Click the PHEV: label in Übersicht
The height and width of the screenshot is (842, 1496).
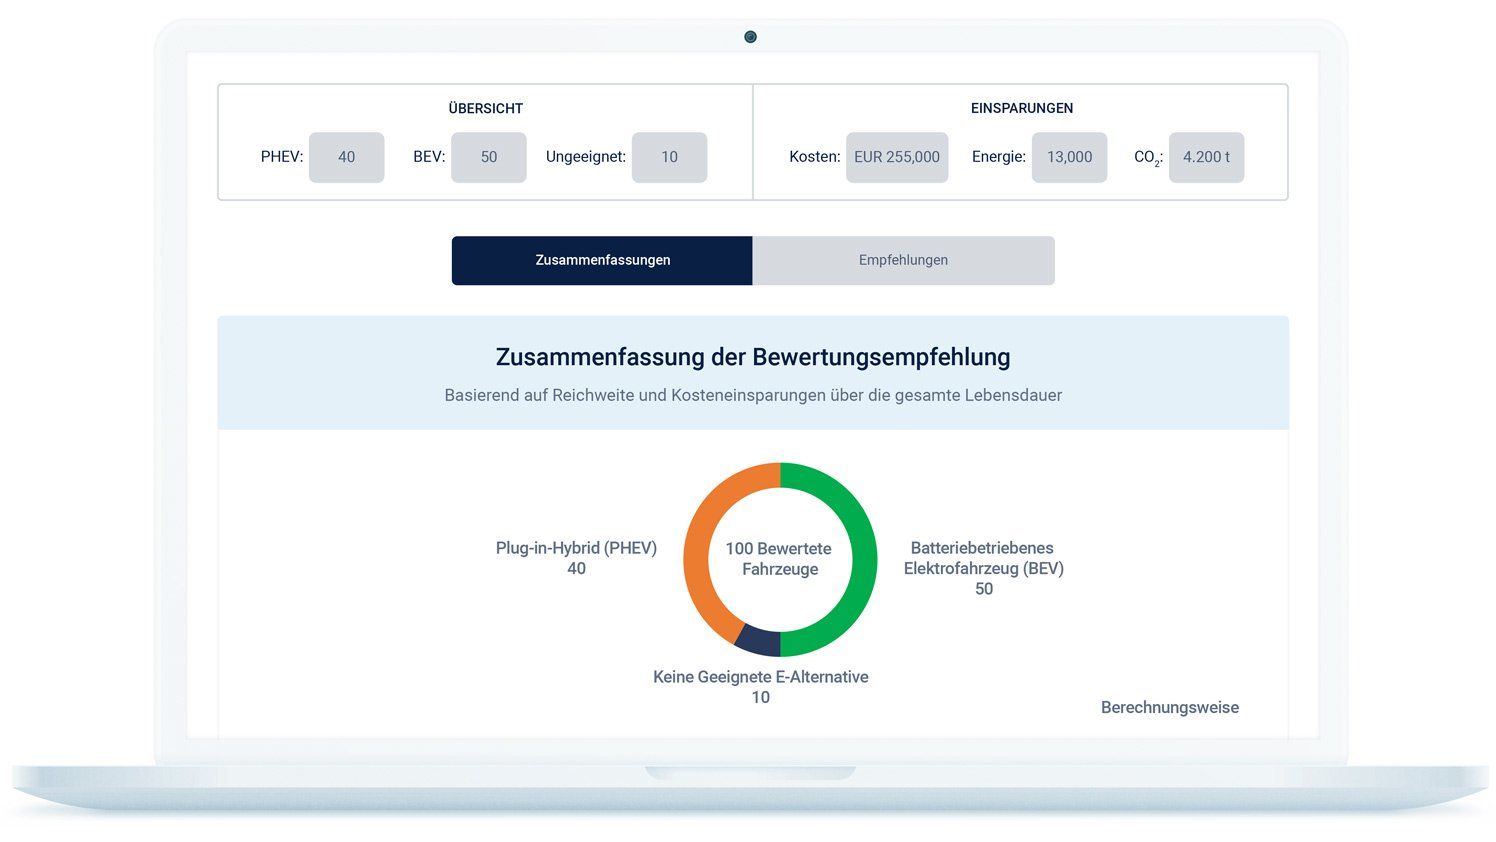point(281,157)
